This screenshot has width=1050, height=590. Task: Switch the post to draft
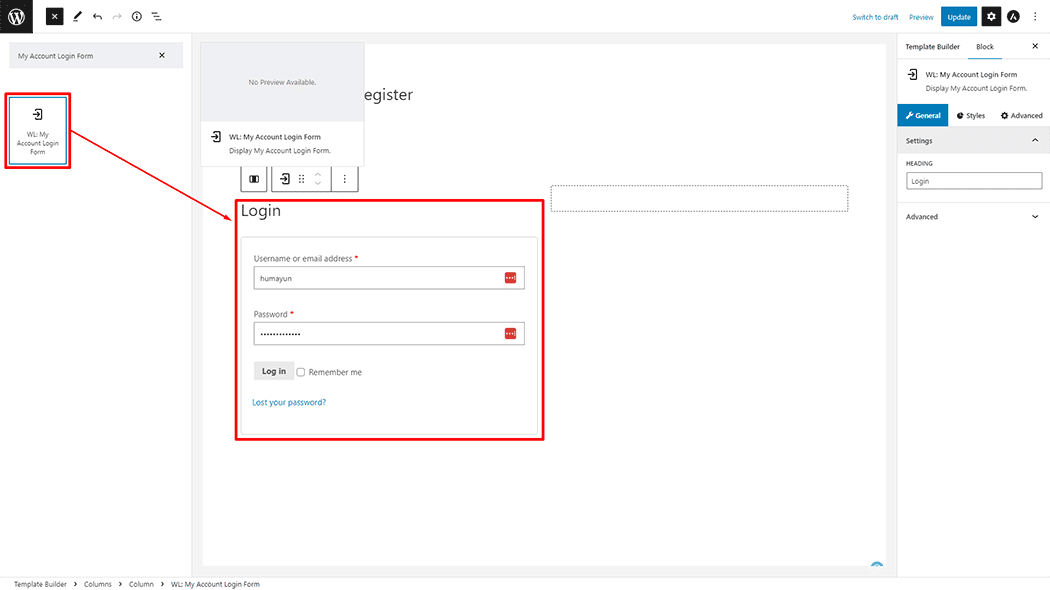point(875,16)
